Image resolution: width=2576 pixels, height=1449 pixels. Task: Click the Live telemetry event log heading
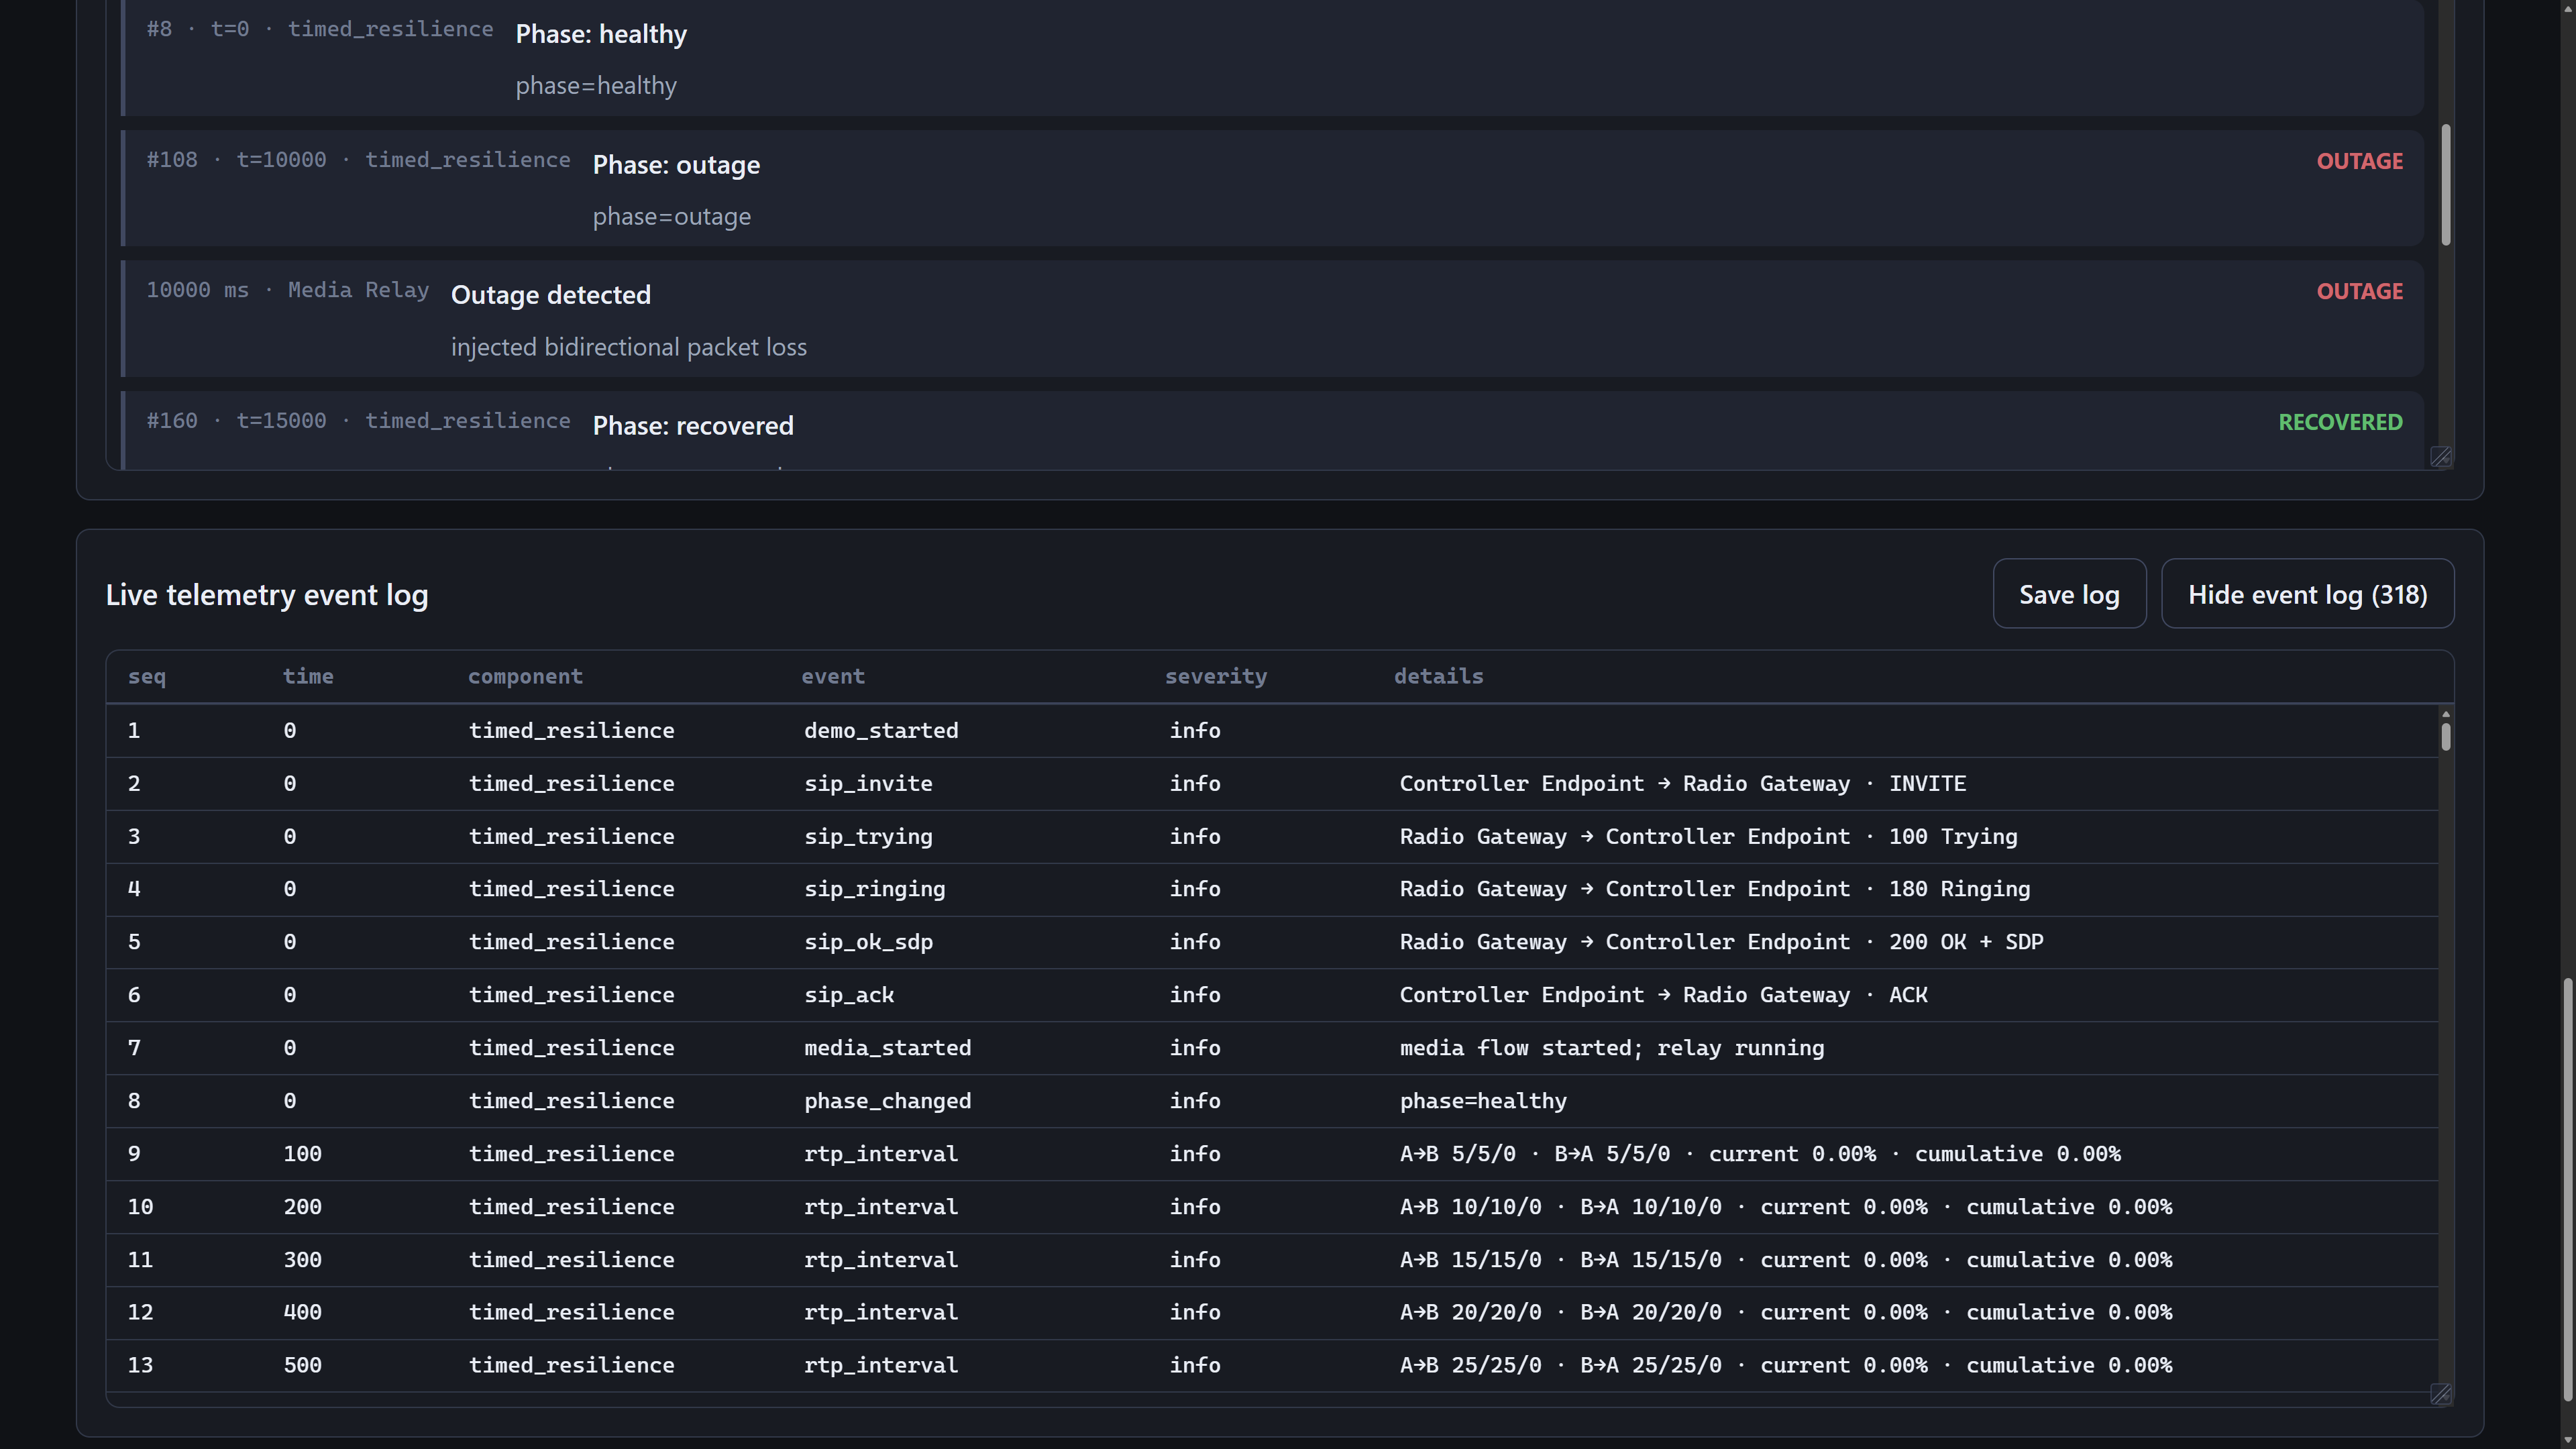(267, 595)
